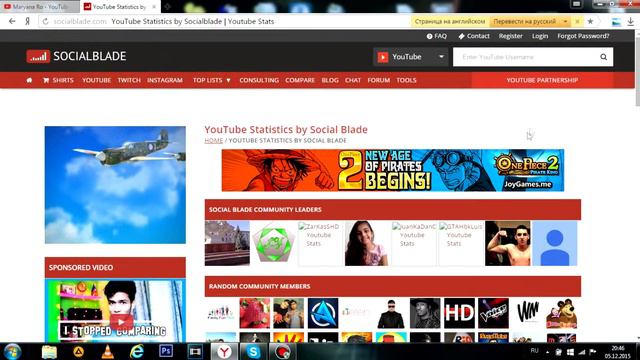This screenshot has width=640, height=360.
Task: Click the RU language indicator
Action: (x=534, y=351)
